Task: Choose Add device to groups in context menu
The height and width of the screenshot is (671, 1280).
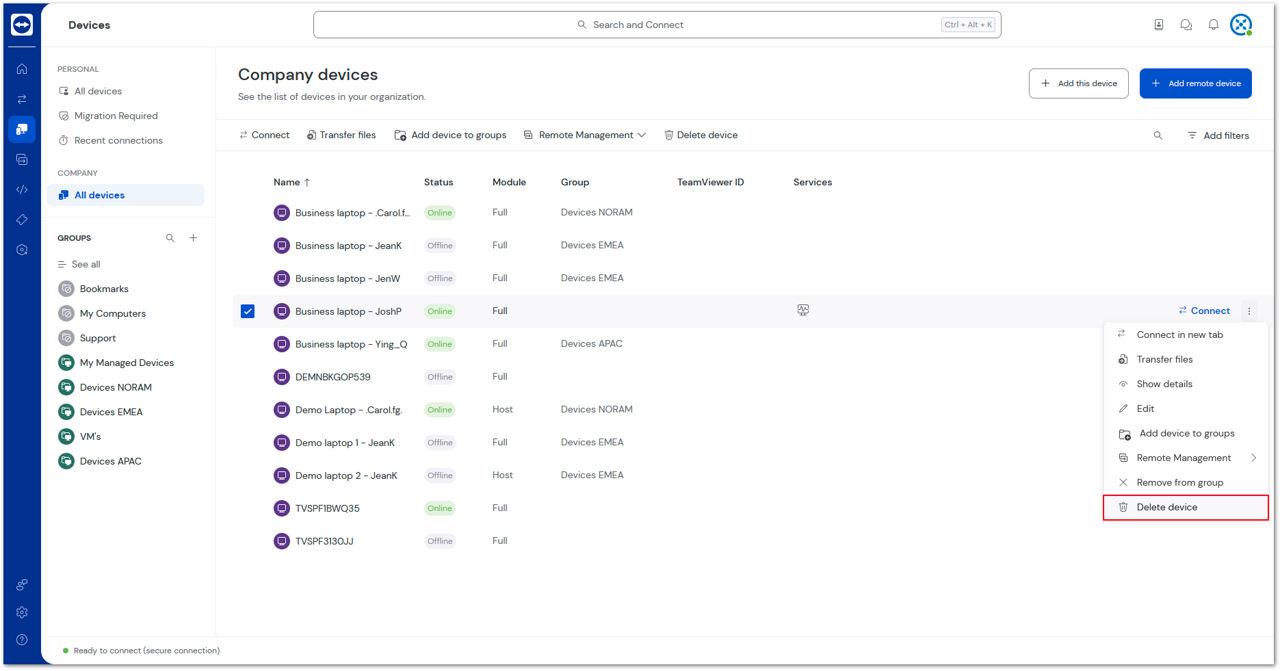Action: [1186, 433]
